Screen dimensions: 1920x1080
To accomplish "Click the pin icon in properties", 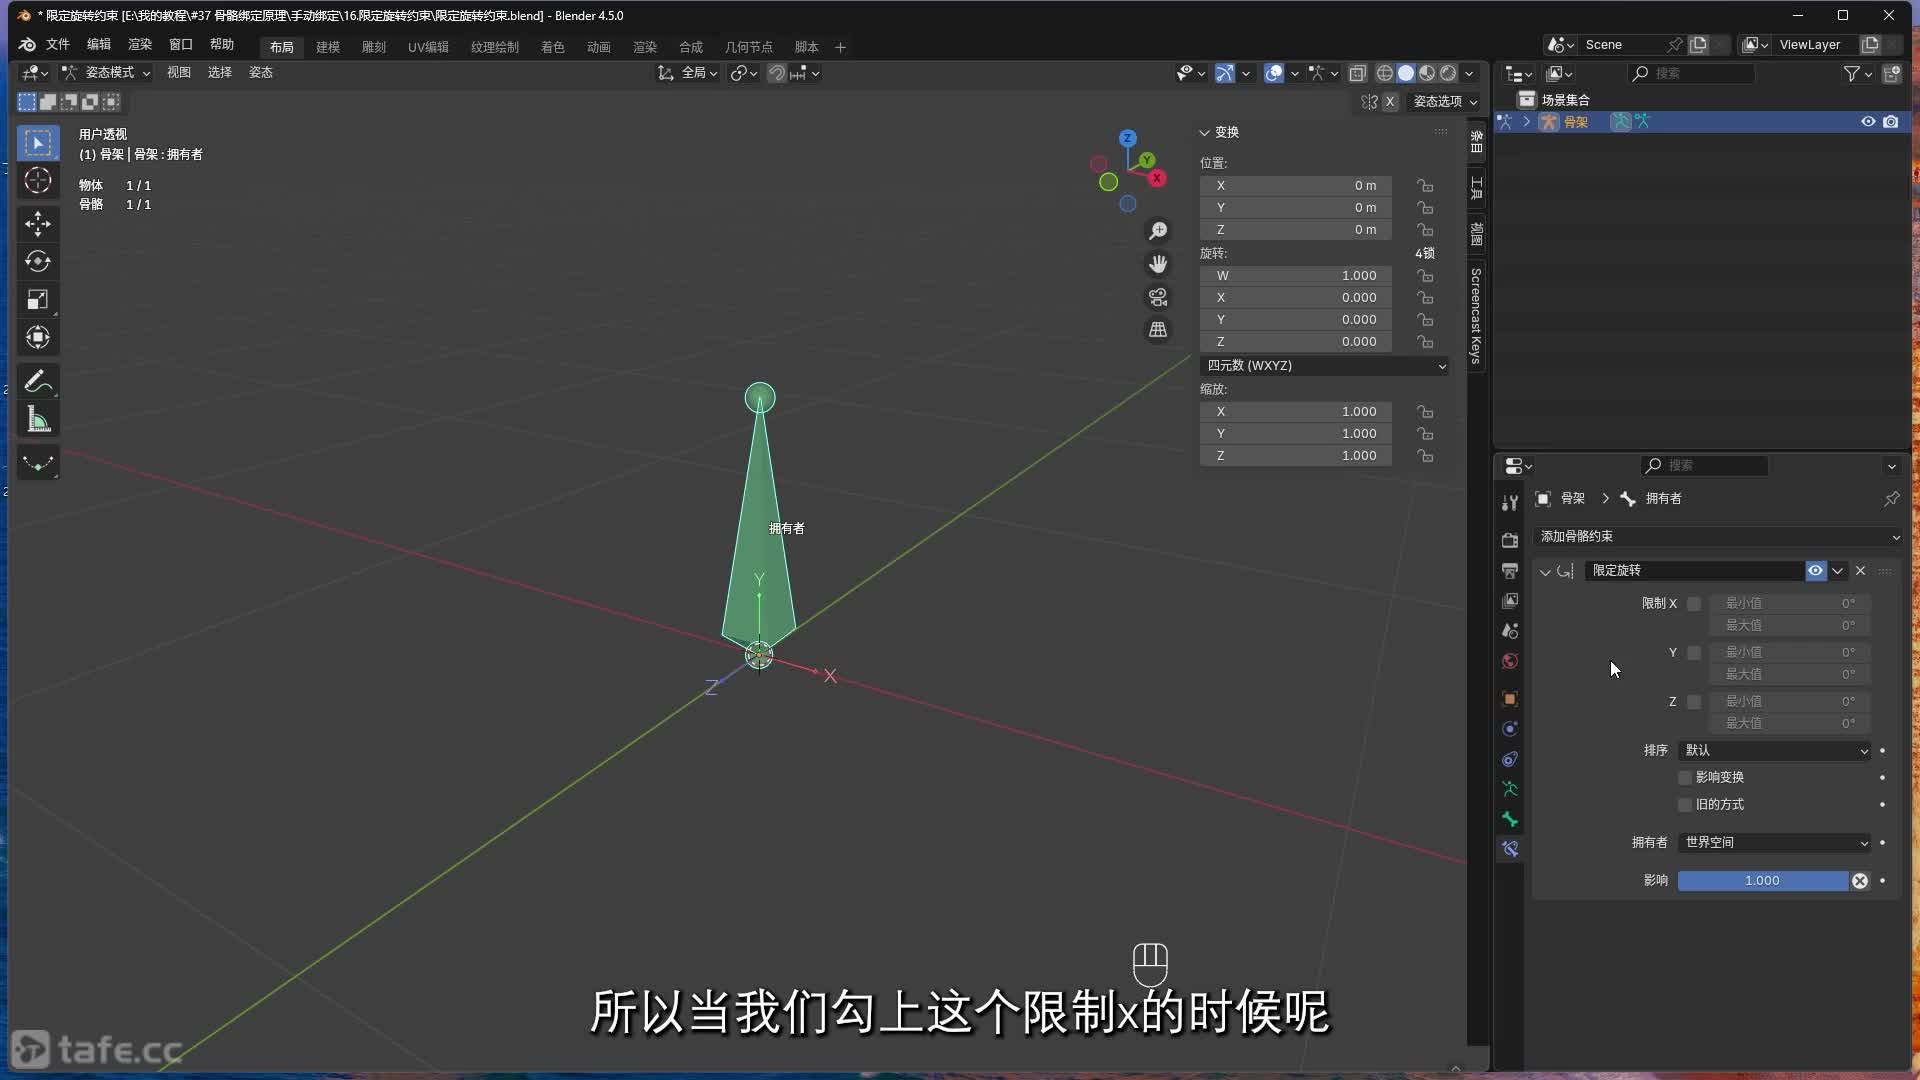I will click(1892, 499).
